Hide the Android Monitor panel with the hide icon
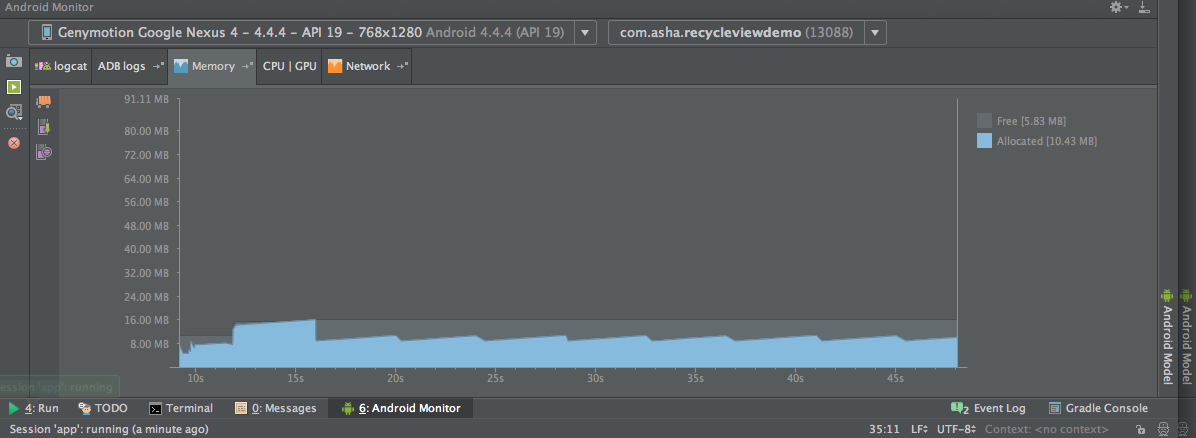 pyautogui.click(x=1143, y=7)
